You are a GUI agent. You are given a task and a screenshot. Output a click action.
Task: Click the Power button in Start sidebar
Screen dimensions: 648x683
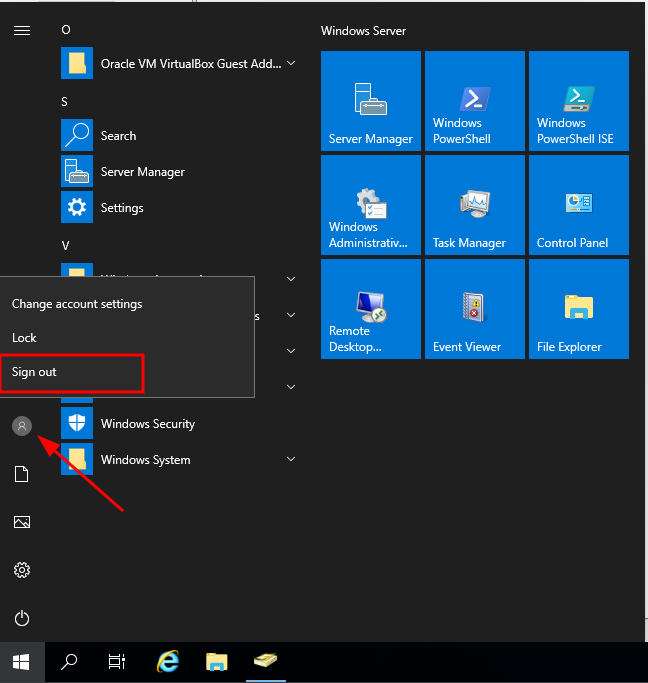tap(22, 618)
